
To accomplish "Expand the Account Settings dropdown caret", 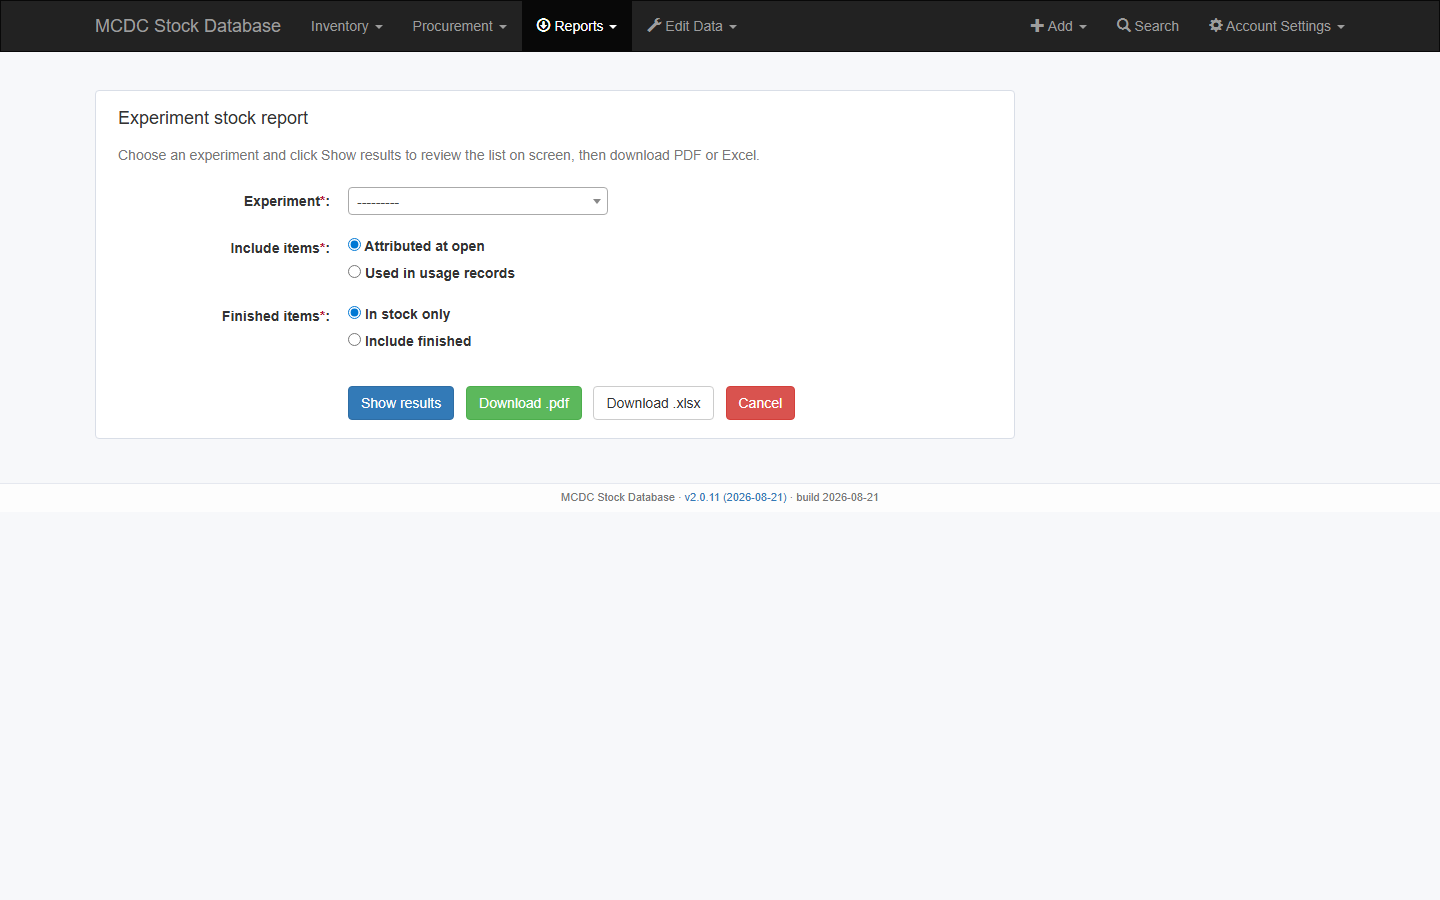I will click(x=1341, y=27).
